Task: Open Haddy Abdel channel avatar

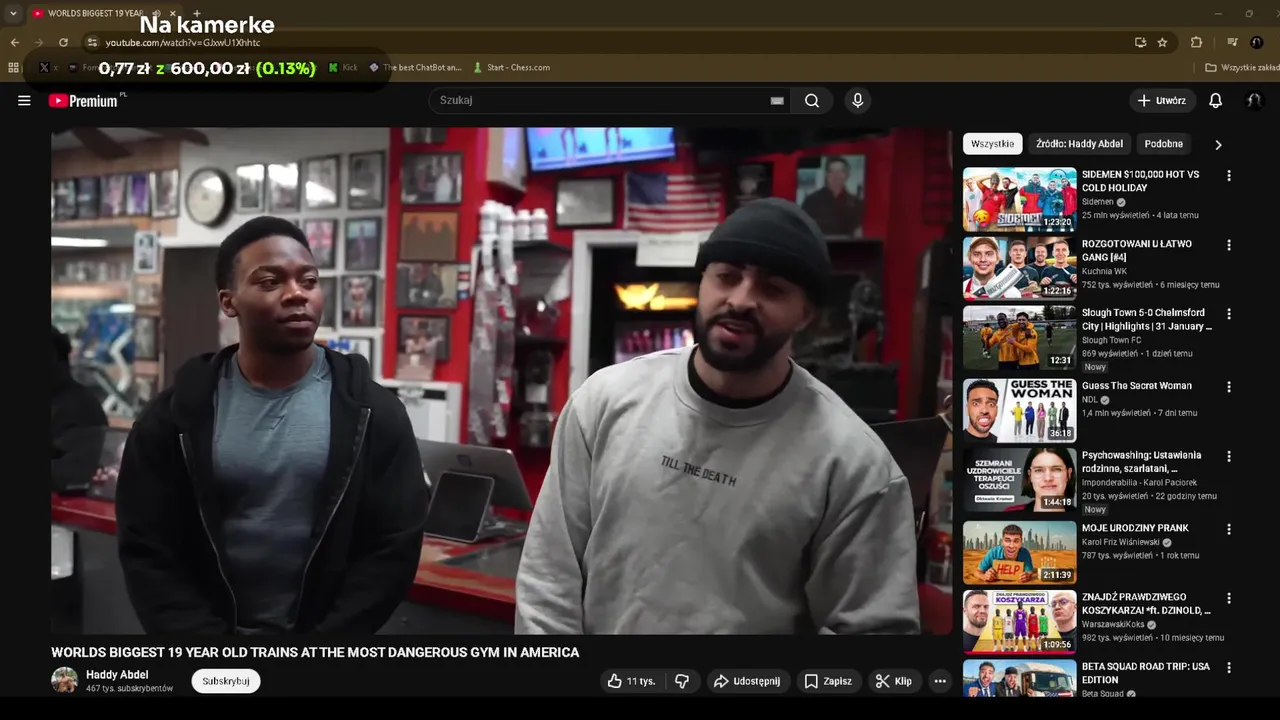Action: point(64,680)
